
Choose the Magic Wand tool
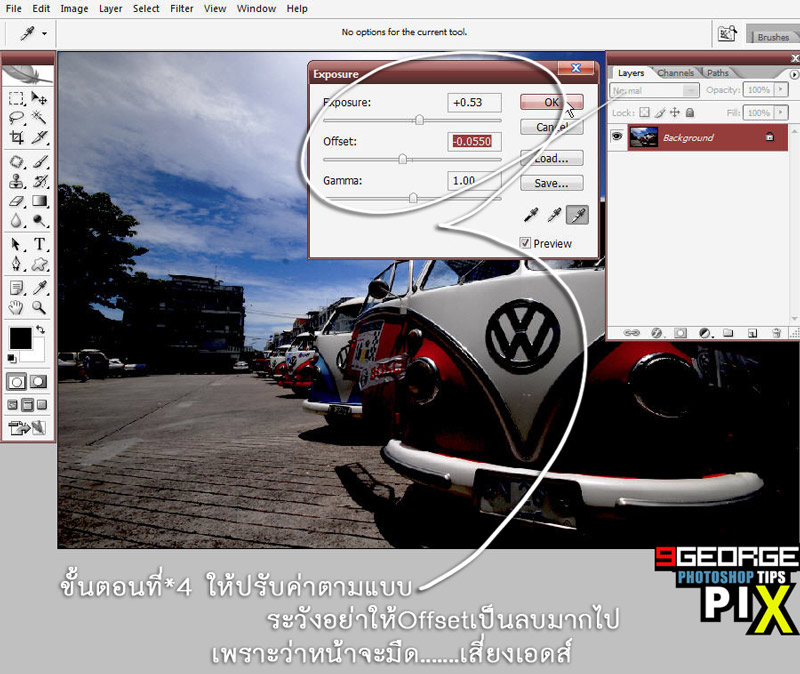tap(39, 118)
